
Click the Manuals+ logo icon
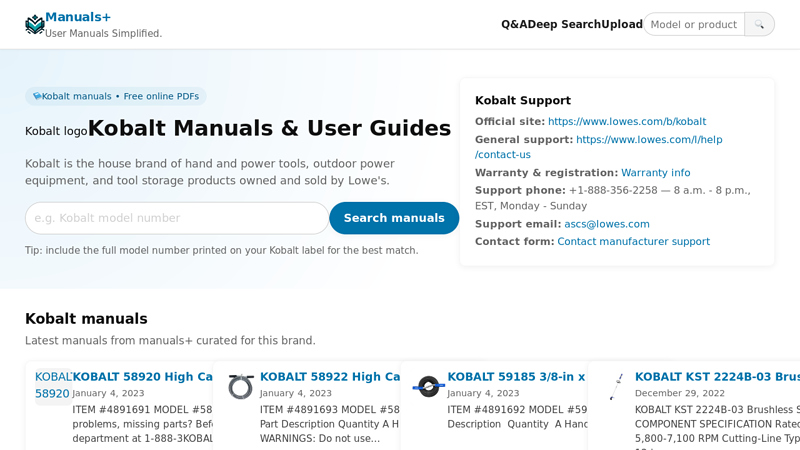(x=35, y=24)
